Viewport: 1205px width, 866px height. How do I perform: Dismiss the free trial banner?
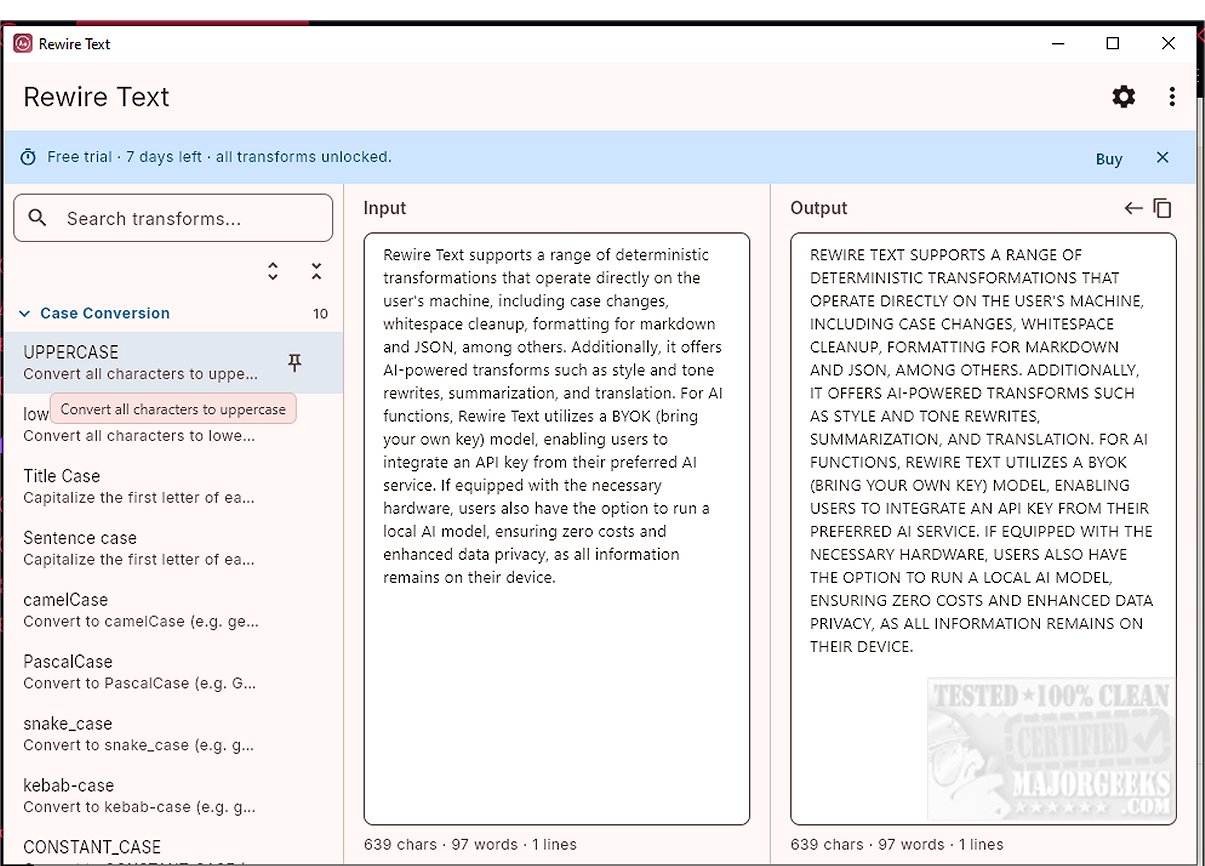pos(1162,158)
